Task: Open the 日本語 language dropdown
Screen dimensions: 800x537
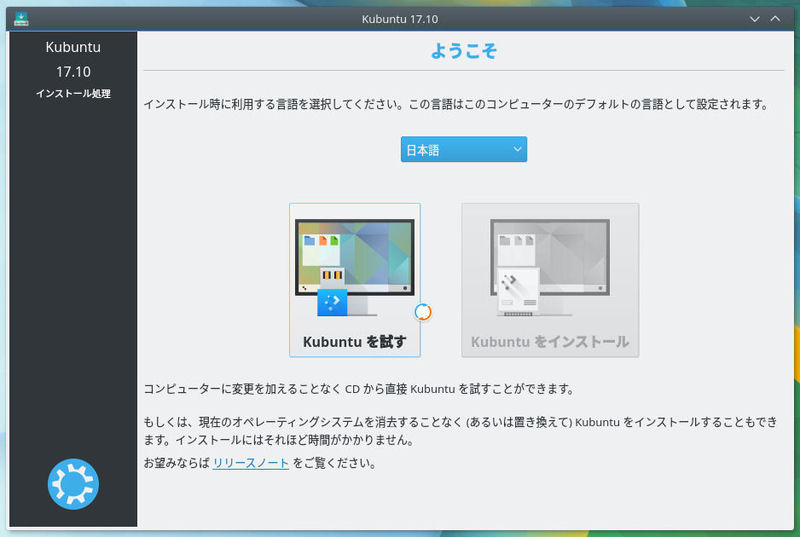Action: (x=463, y=149)
